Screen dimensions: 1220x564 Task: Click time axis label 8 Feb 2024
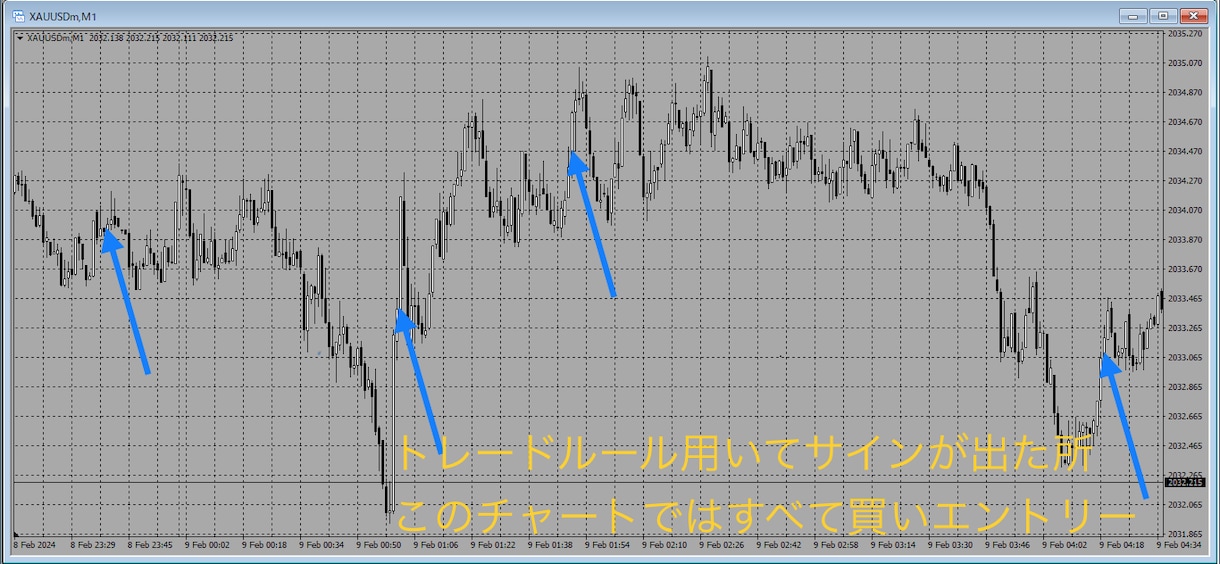32,546
